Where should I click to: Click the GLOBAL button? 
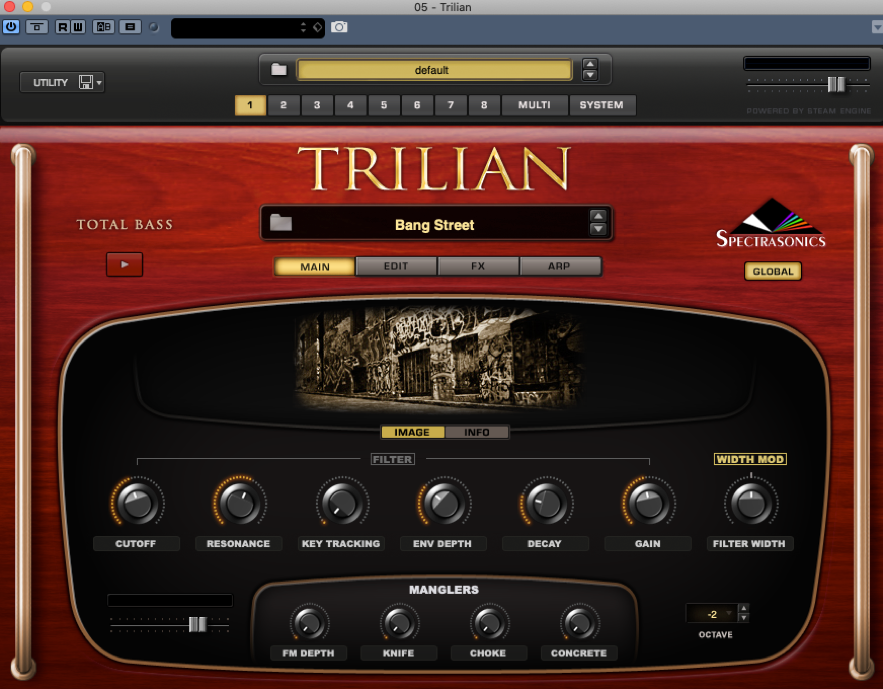pyautogui.click(x=773, y=271)
